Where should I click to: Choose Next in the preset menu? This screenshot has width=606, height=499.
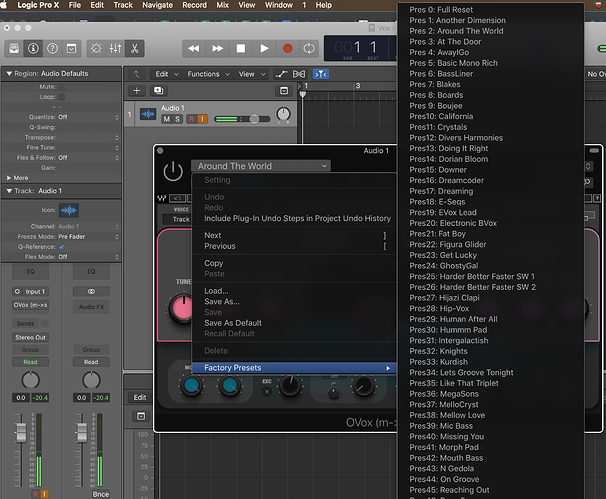pyautogui.click(x=294, y=235)
